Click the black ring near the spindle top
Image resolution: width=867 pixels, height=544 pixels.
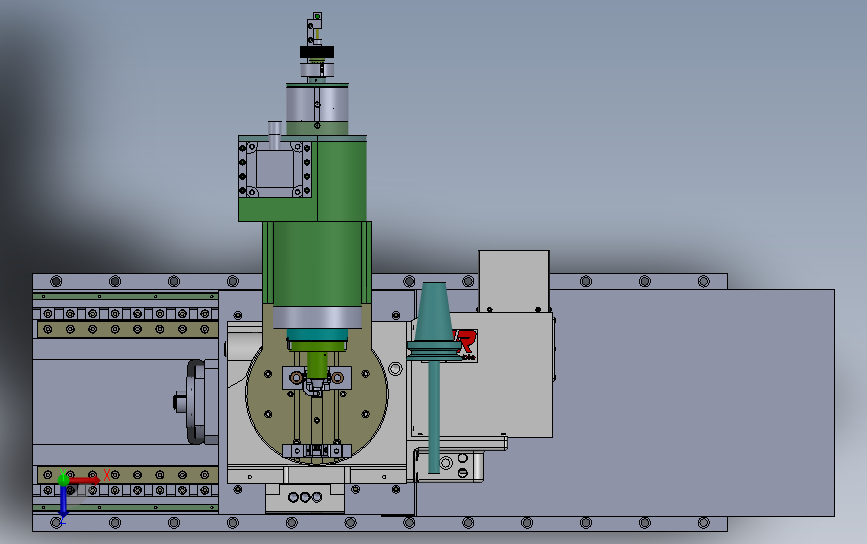point(317,52)
